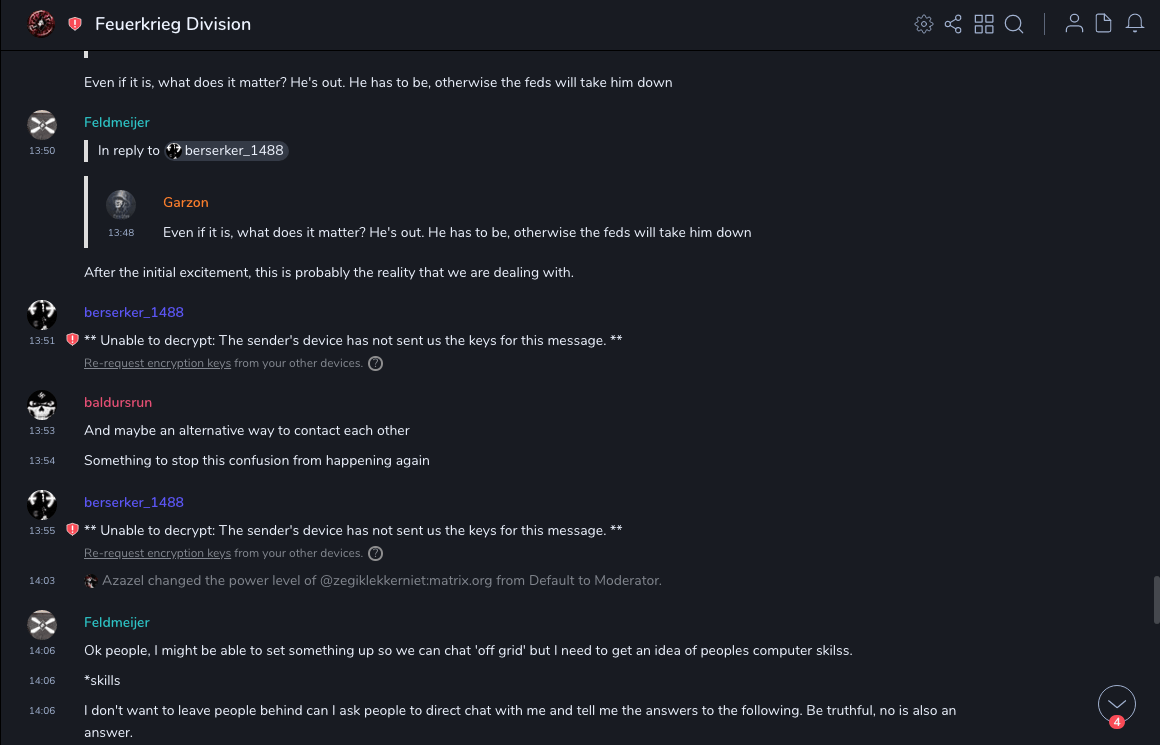Open room settings gear icon

(924, 24)
